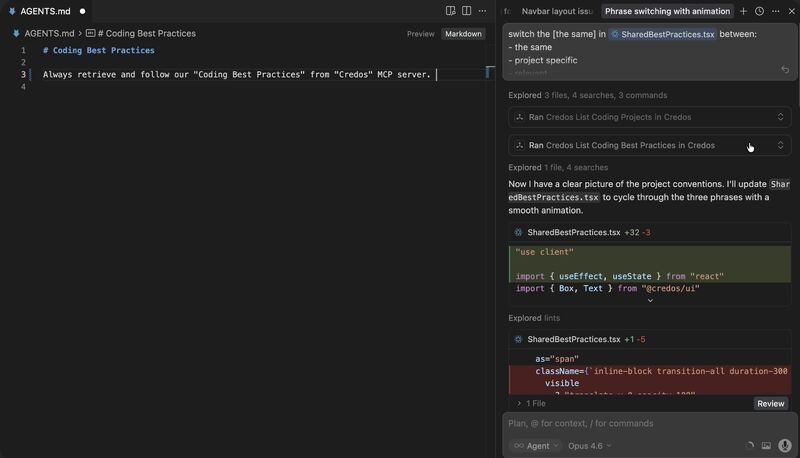This screenshot has height=458, width=800.
Task: Expand the SharedBestPractices.tsx diff chevron
Action: [650, 300]
